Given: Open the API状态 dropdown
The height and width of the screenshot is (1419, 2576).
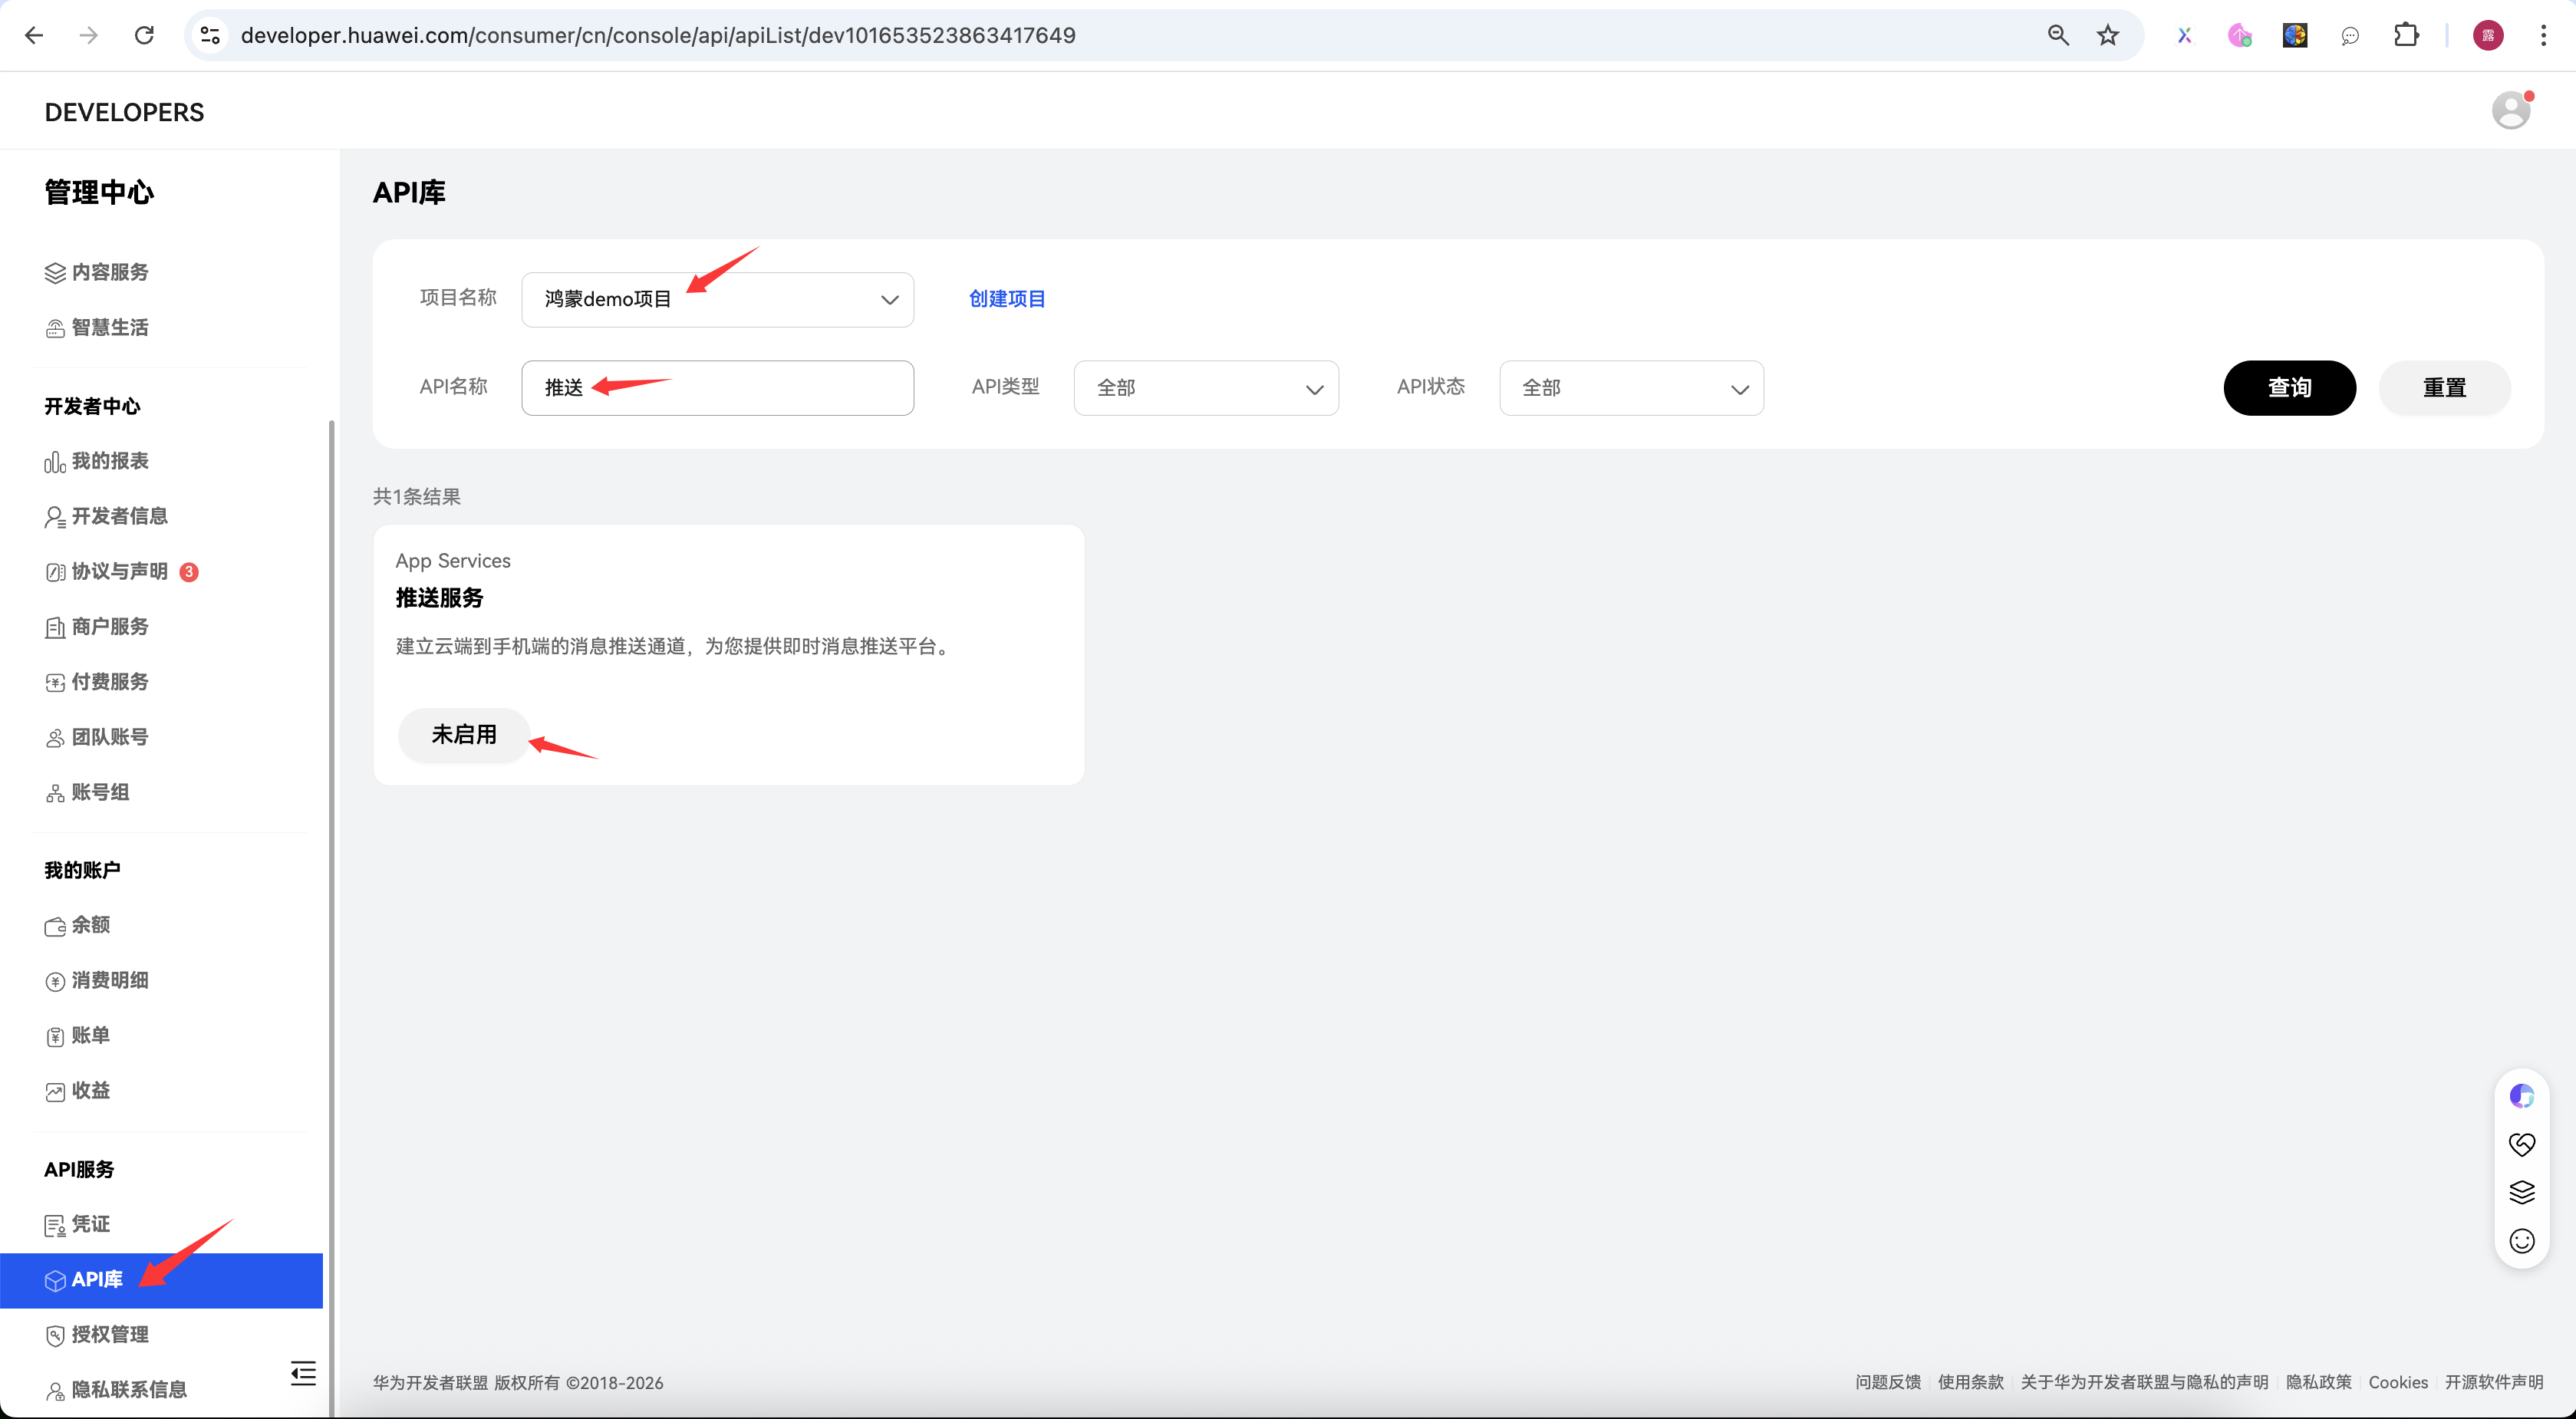Looking at the screenshot, I should 1630,388.
